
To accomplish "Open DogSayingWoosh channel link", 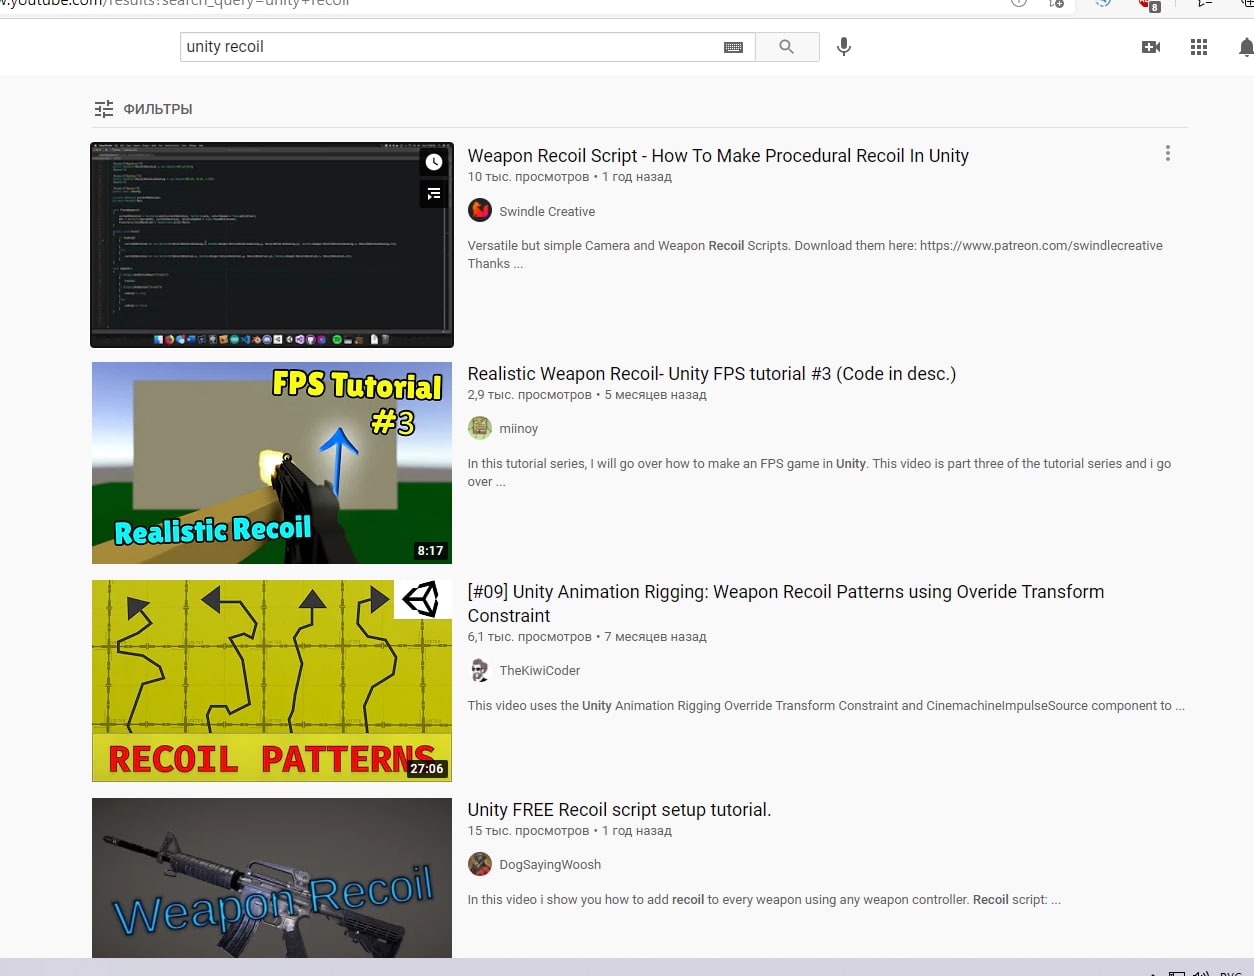I will coord(550,865).
